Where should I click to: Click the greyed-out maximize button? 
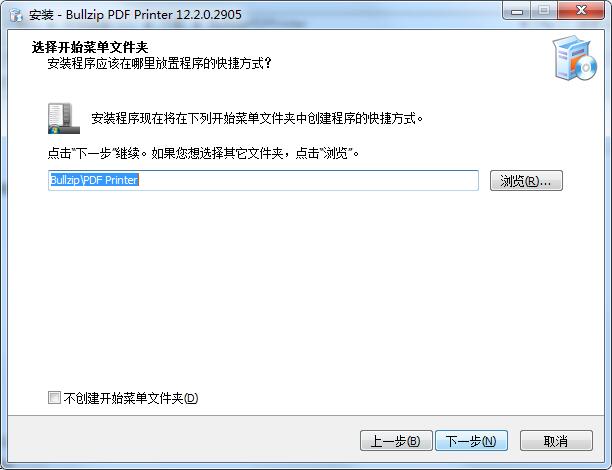click(544, 11)
